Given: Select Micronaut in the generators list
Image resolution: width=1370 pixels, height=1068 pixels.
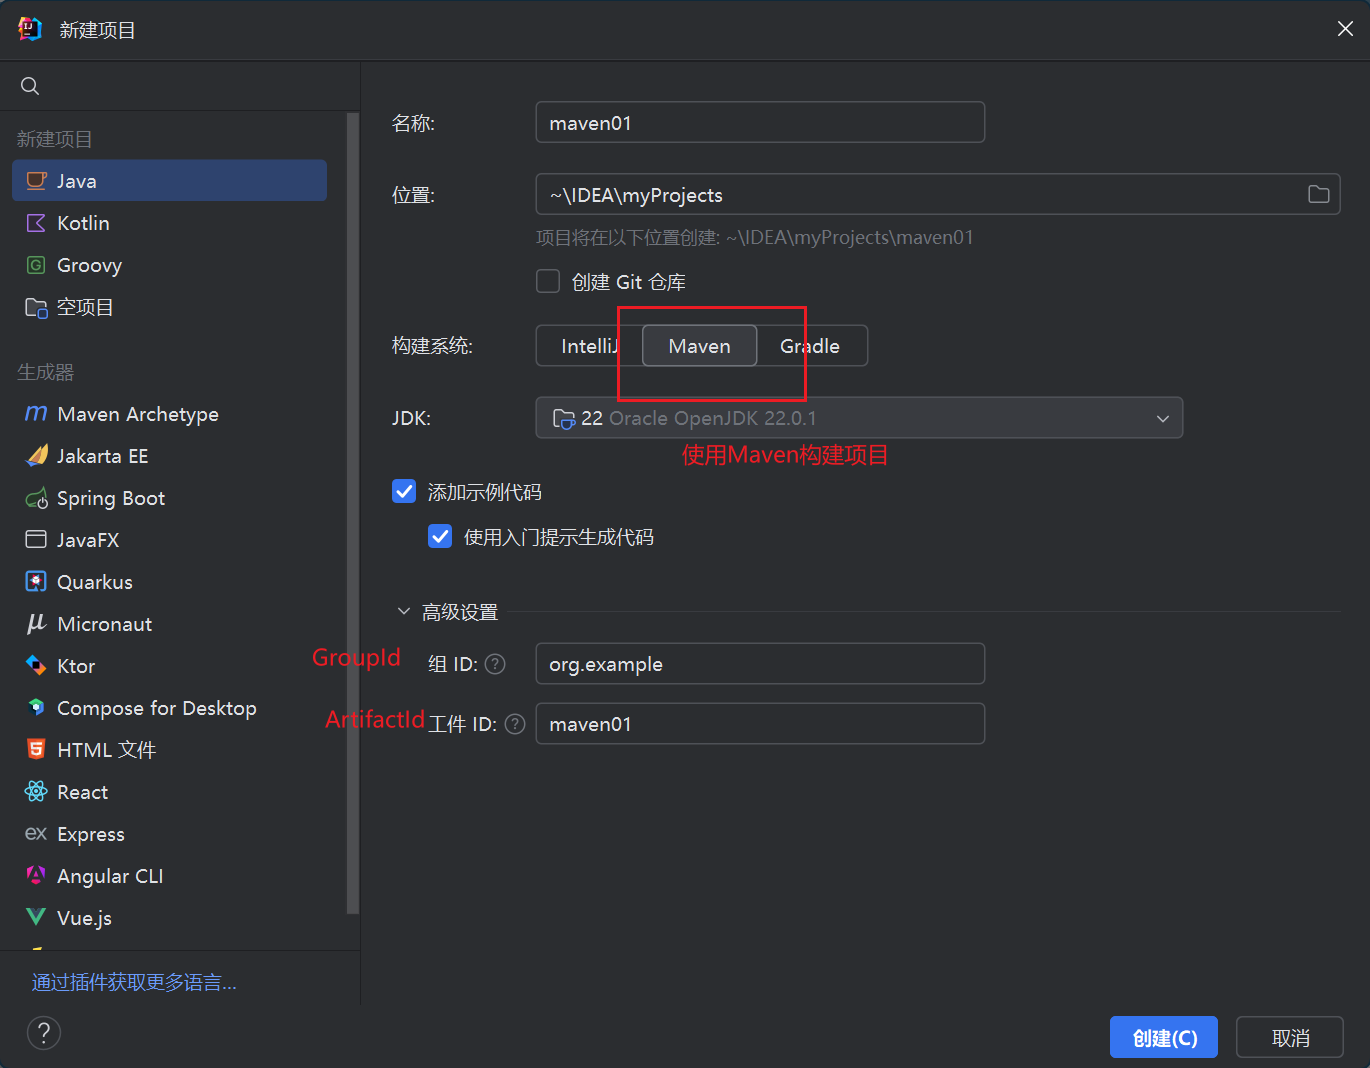Looking at the screenshot, I should [x=169, y=624].
